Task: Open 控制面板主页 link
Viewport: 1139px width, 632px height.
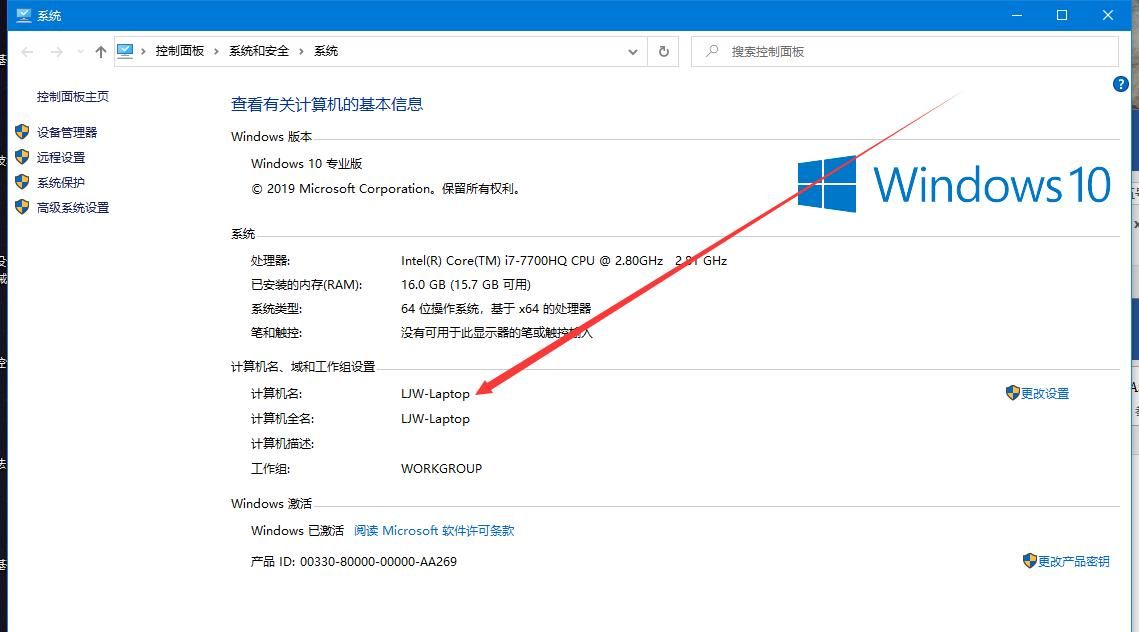Action: pyautogui.click(x=73, y=97)
